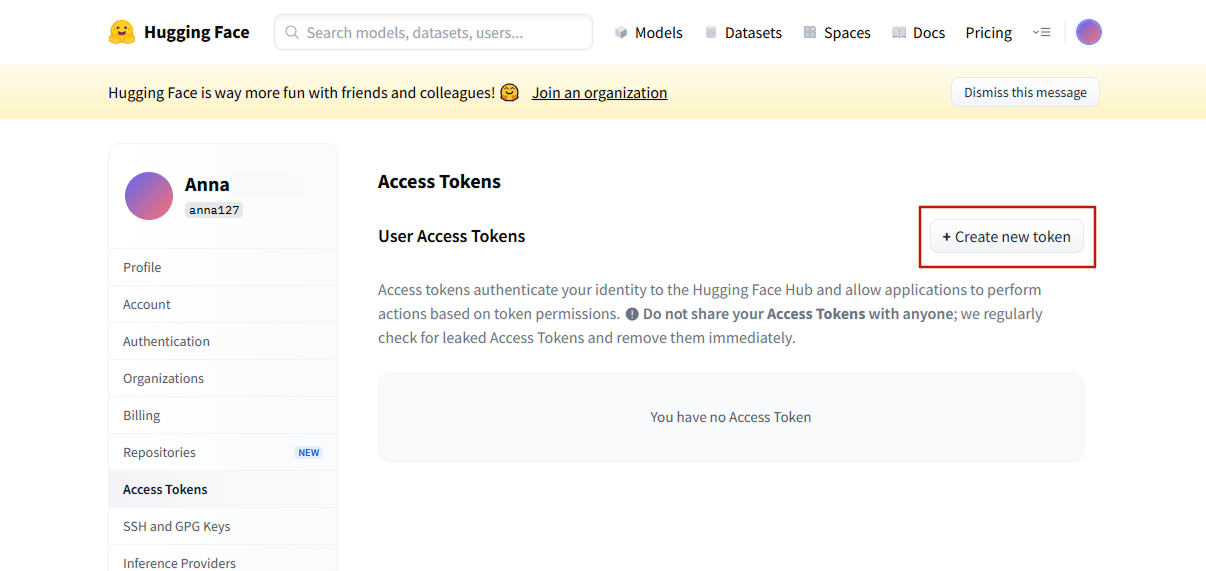The image size is (1206, 571).
Task: Follow the Join an organization link
Action: point(599,93)
